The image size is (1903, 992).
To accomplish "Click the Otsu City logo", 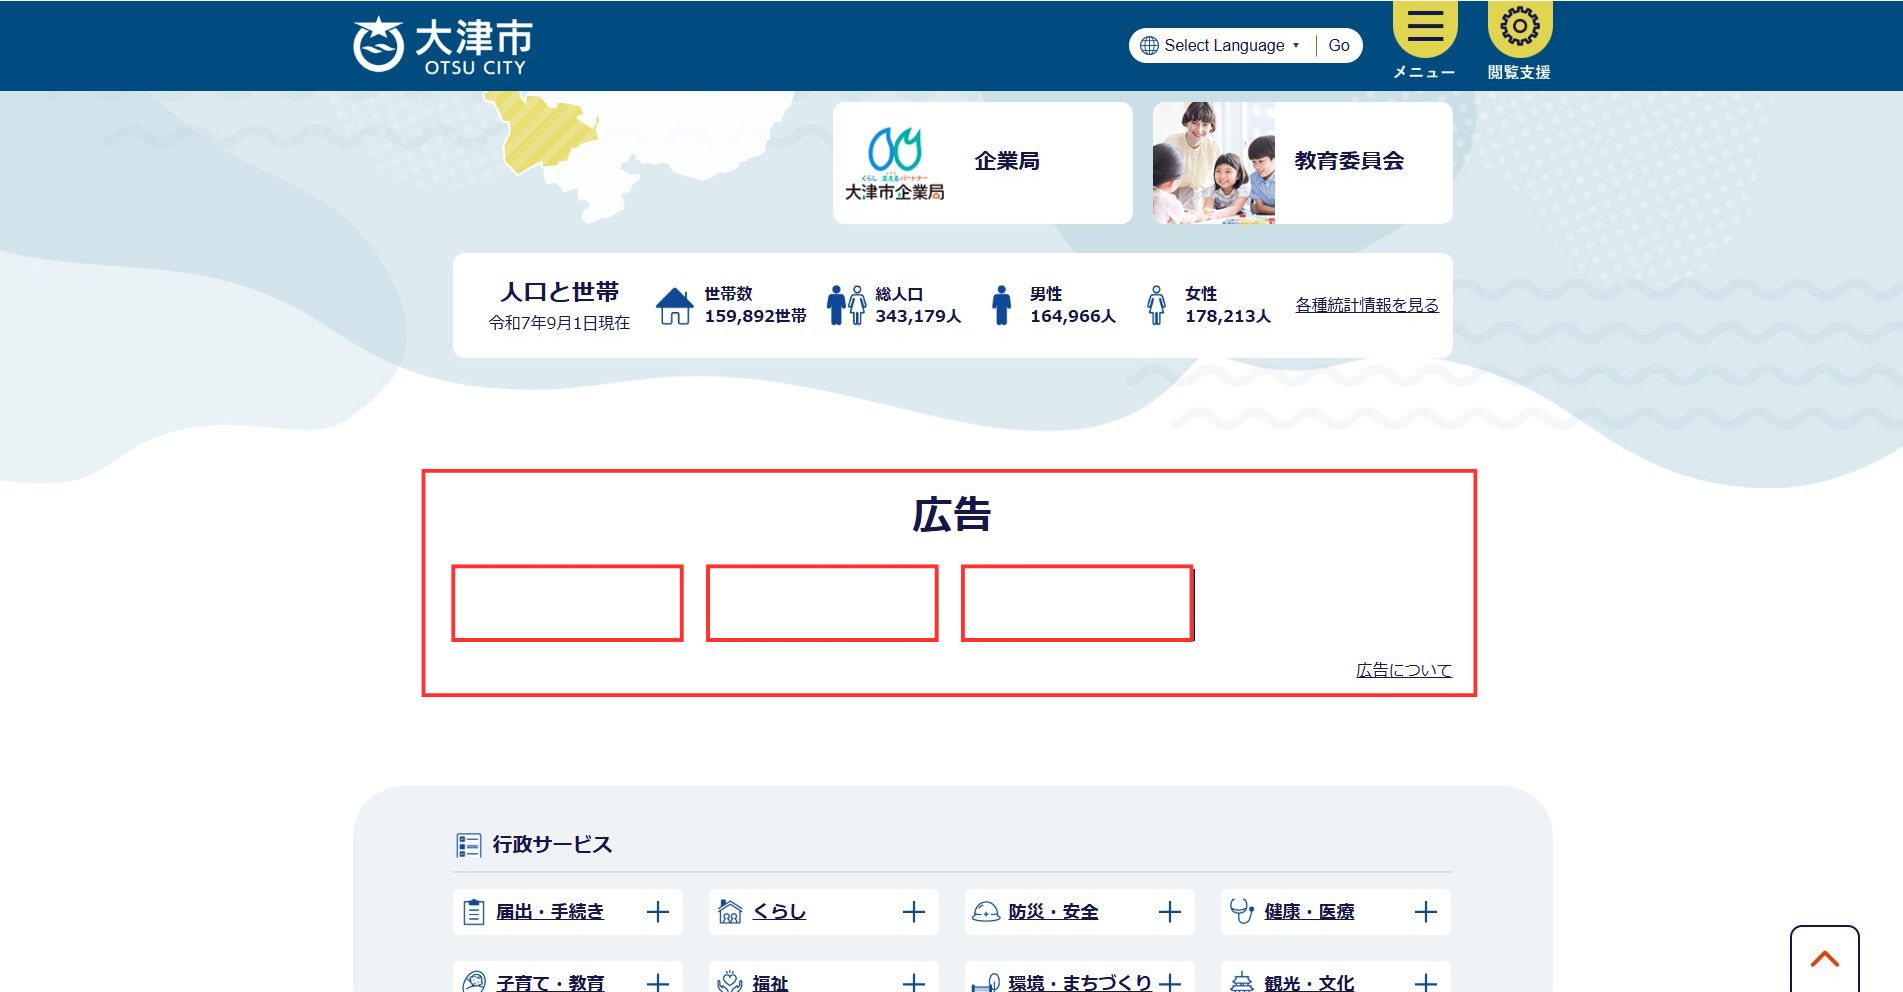I will [442, 45].
